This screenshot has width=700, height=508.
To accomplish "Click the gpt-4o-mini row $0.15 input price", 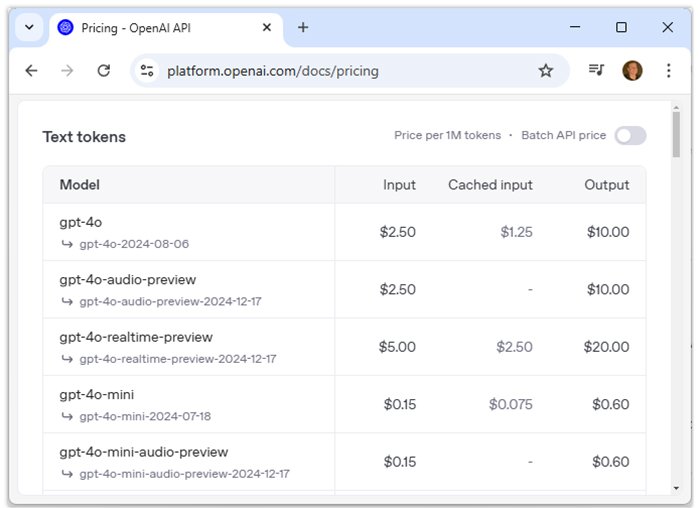I will [400, 404].
